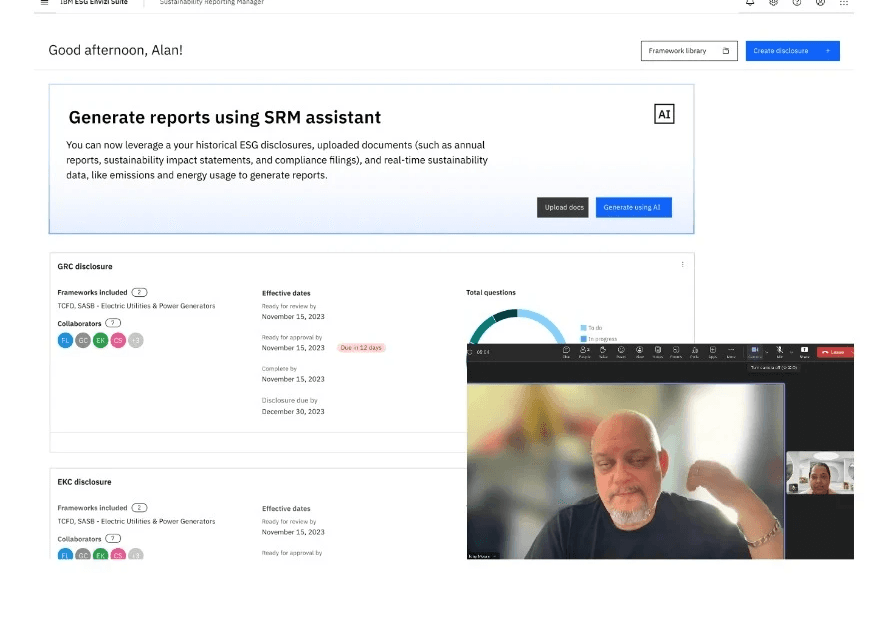Click Generate using AI button
The image size is (880, 620).
[x=634, y=207]
